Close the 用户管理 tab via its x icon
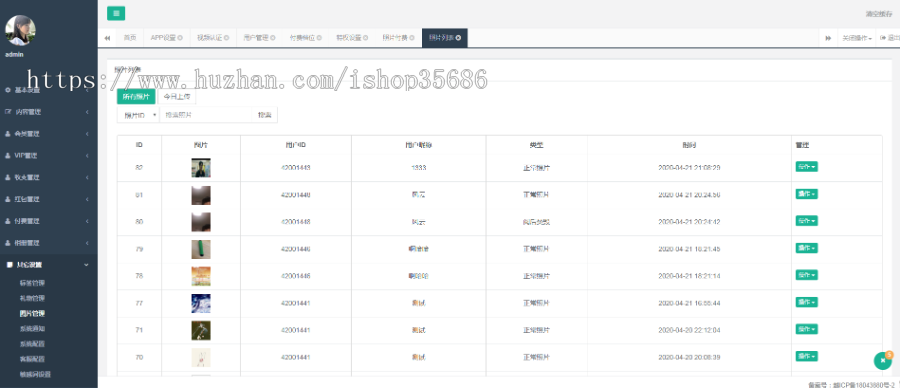The image size is (900, 388). [273, 38]
